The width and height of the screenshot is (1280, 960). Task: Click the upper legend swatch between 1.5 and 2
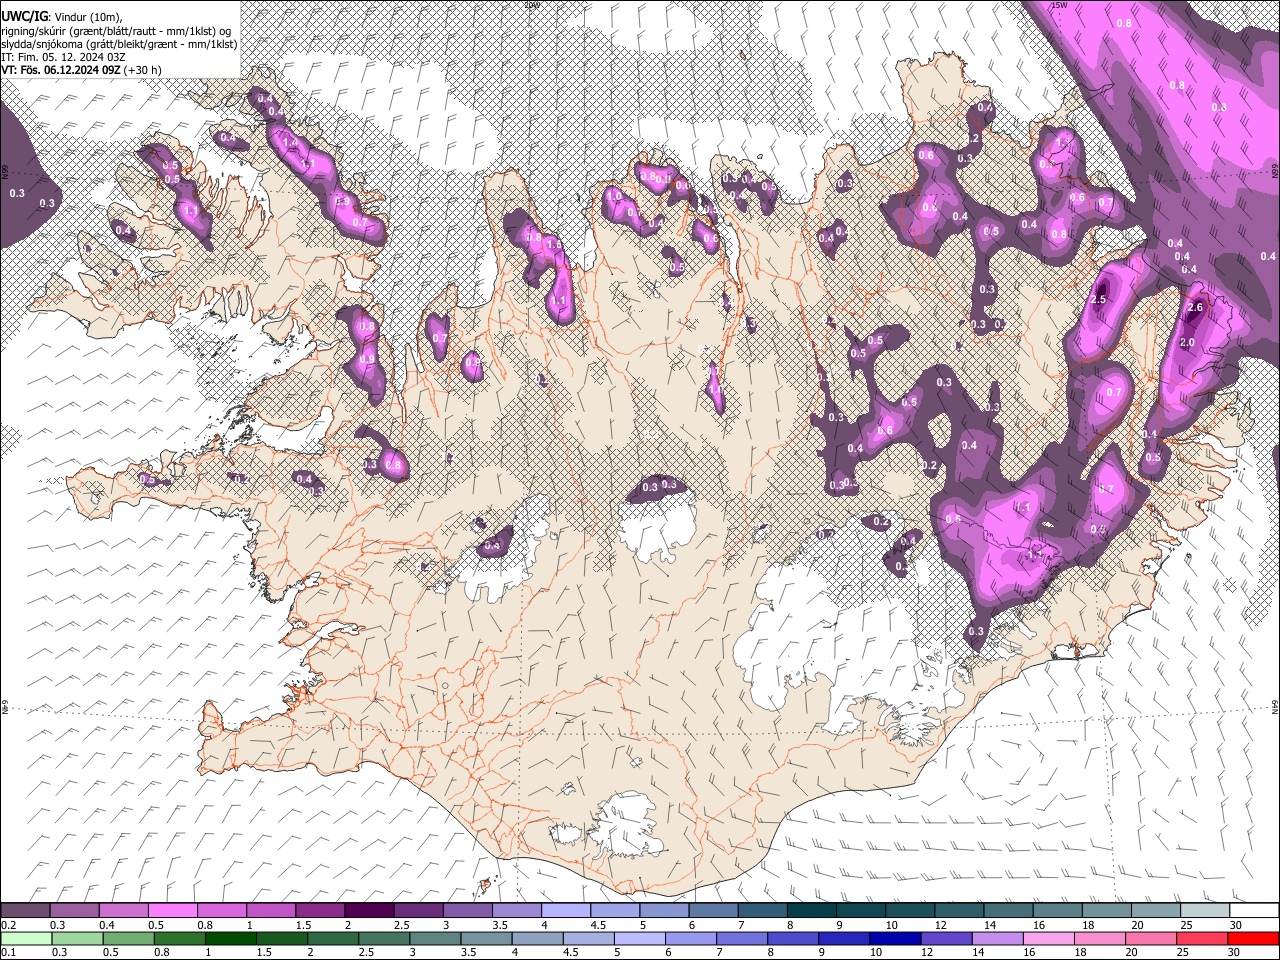tap(320, 911)
